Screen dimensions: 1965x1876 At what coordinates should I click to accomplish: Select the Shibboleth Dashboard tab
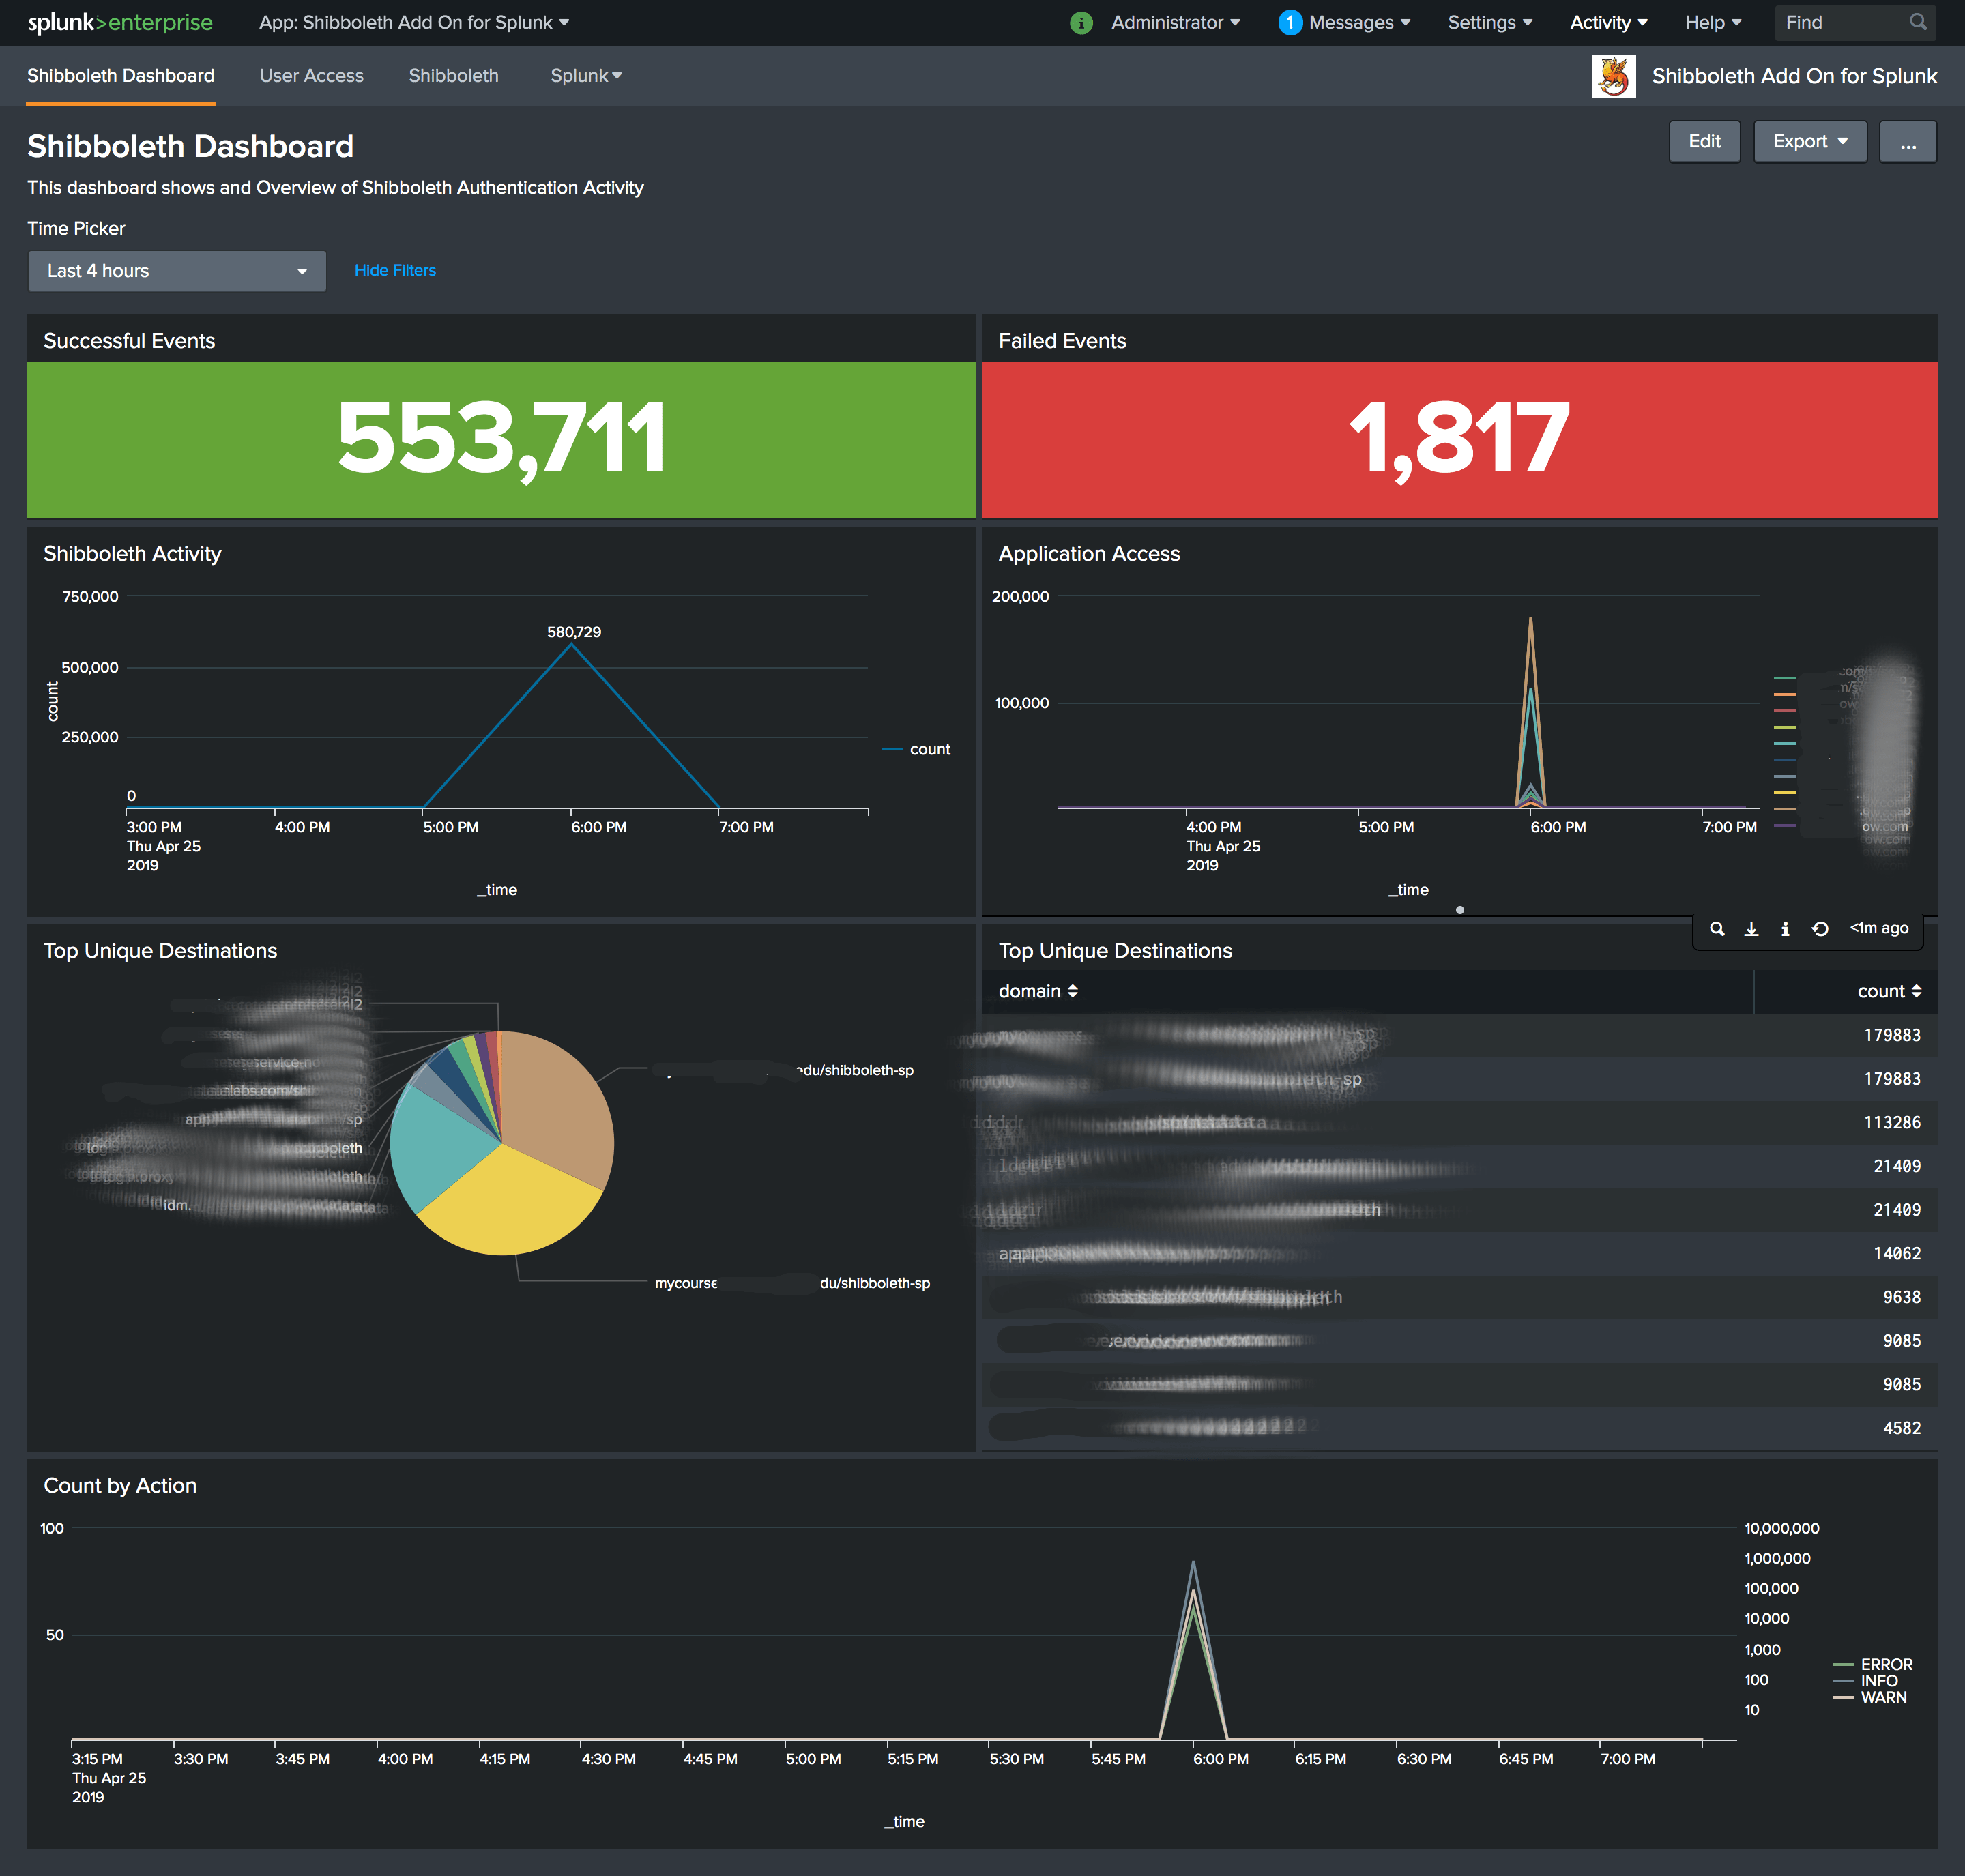120,76
